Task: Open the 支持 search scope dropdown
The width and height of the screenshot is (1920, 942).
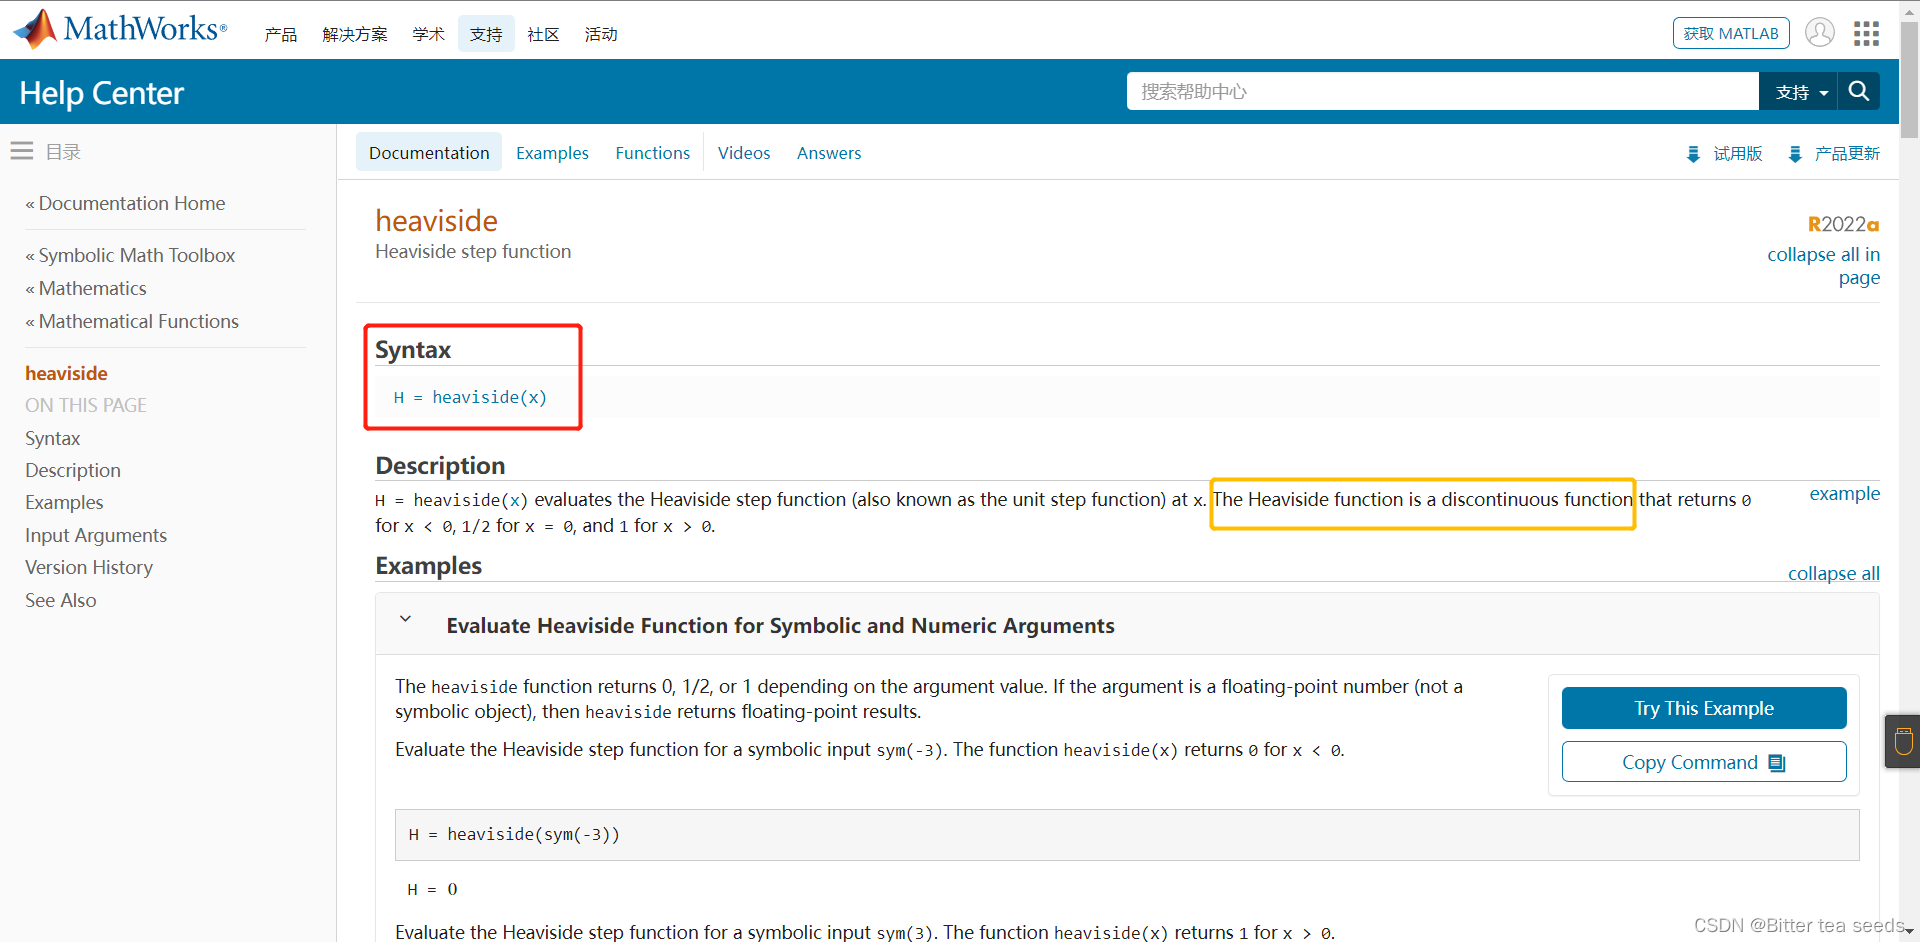Action: (x=1799, y=91)
